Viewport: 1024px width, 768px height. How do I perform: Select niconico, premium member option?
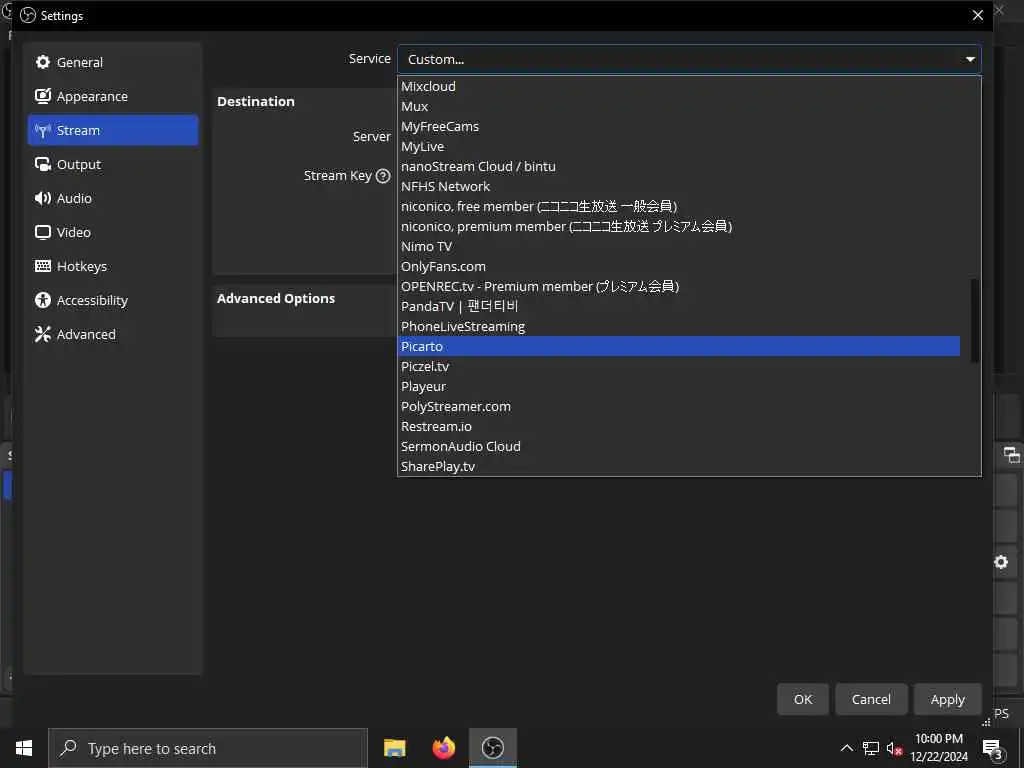coord(679,227)
